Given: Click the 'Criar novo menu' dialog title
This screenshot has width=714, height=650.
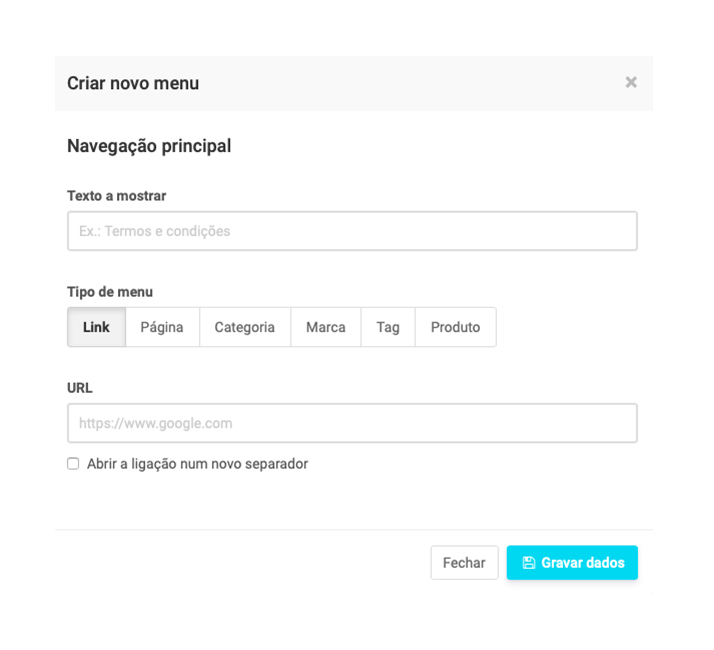Looking at the screenshot, I should click(x=133, y=83).
